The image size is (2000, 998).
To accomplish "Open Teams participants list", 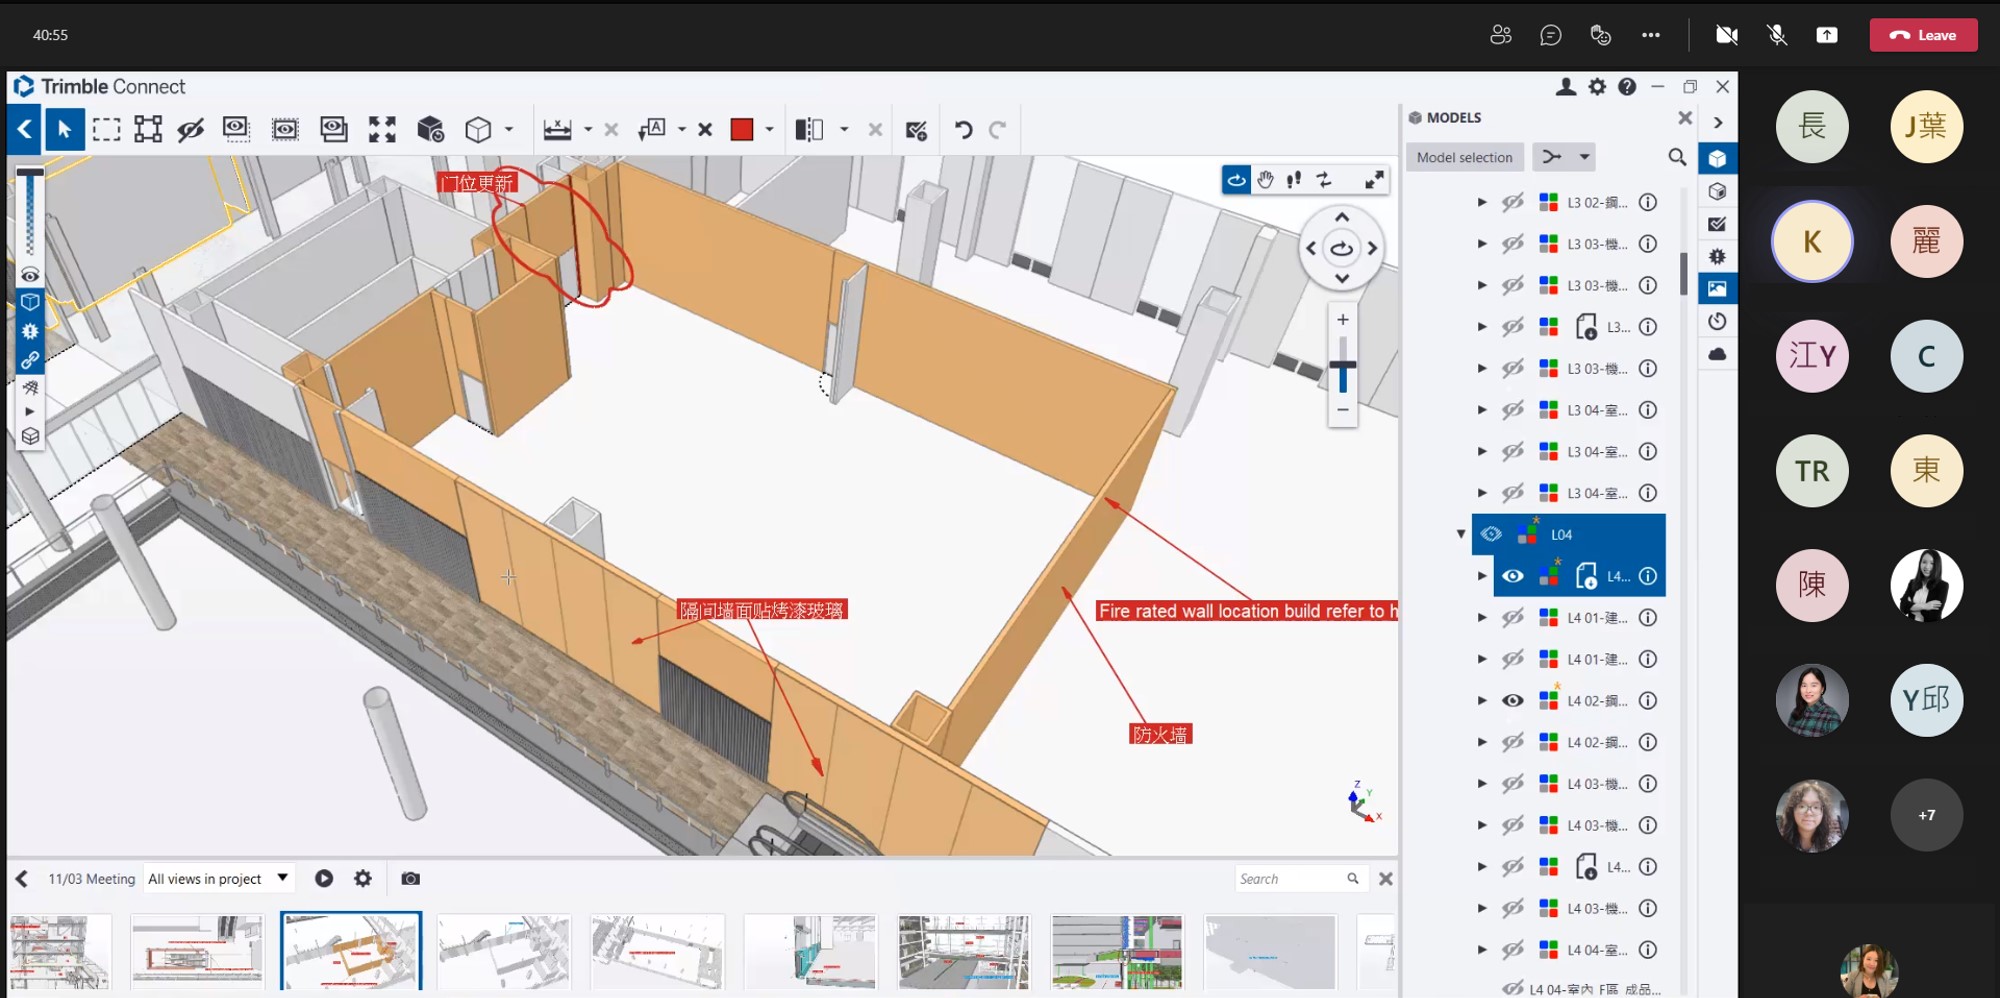I will 1500,35.
